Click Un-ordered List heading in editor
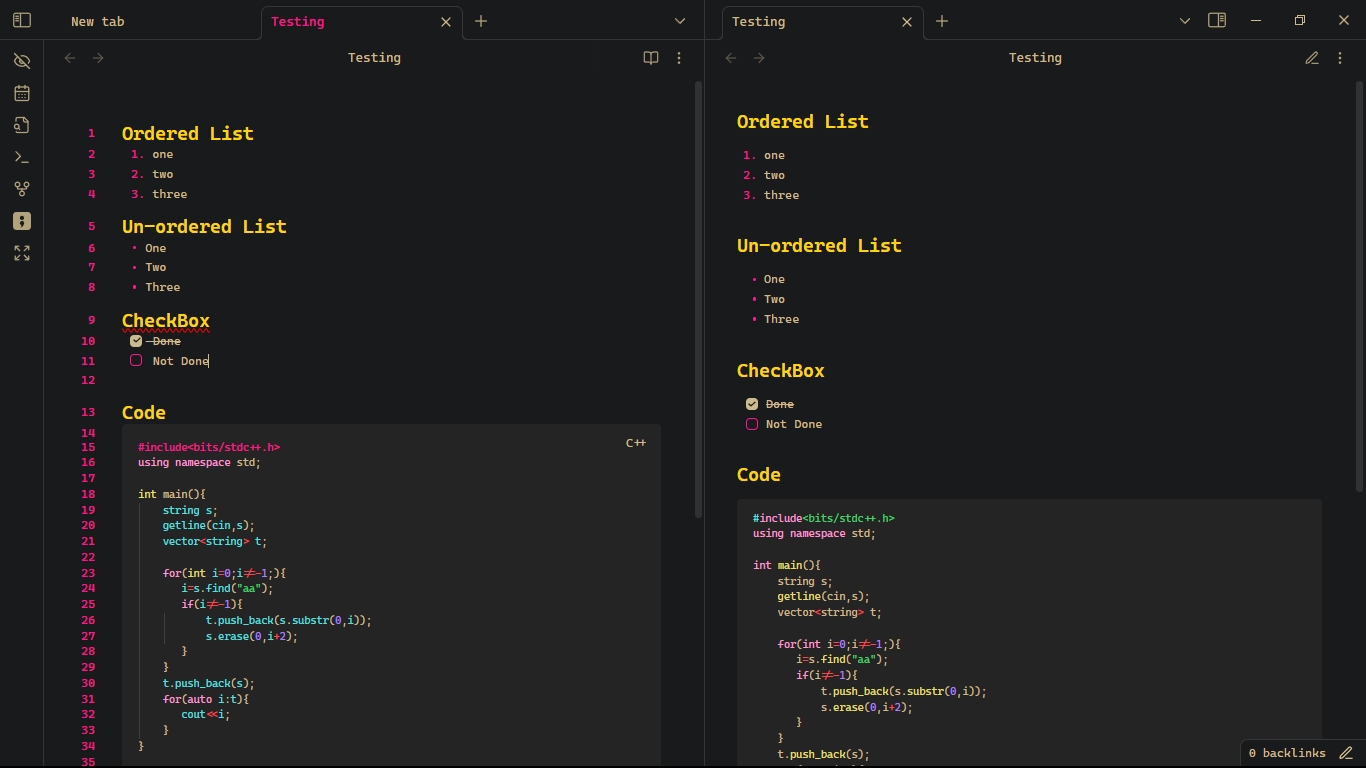The width and height of the screenshot is (1366, 768). (204, 227)
